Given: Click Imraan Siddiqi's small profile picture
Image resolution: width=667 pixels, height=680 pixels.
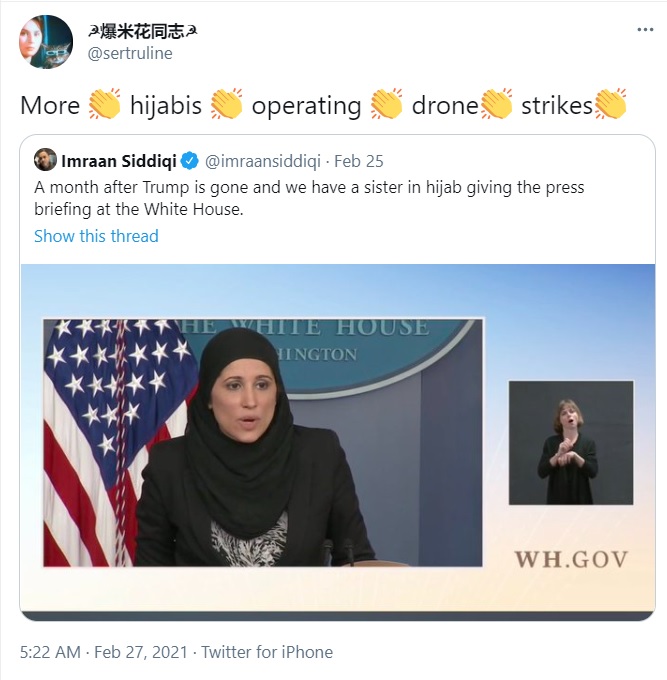Looking at the screenshot, I should [x=45, y=160].
